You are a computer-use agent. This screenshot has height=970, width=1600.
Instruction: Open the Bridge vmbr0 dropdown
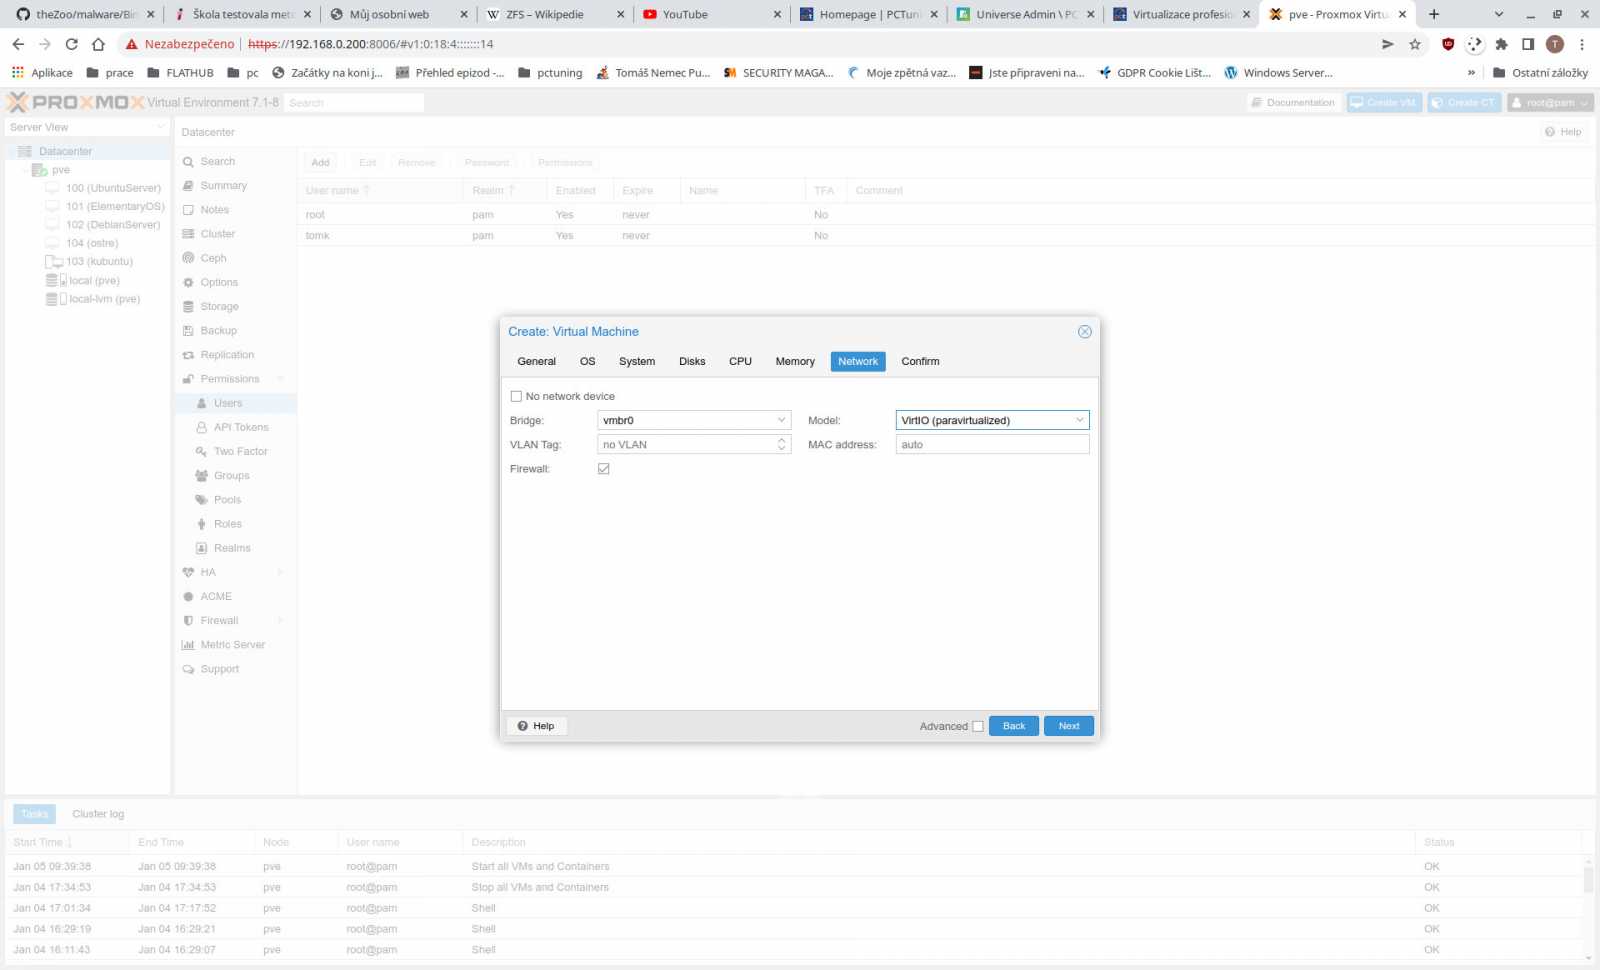781,421
